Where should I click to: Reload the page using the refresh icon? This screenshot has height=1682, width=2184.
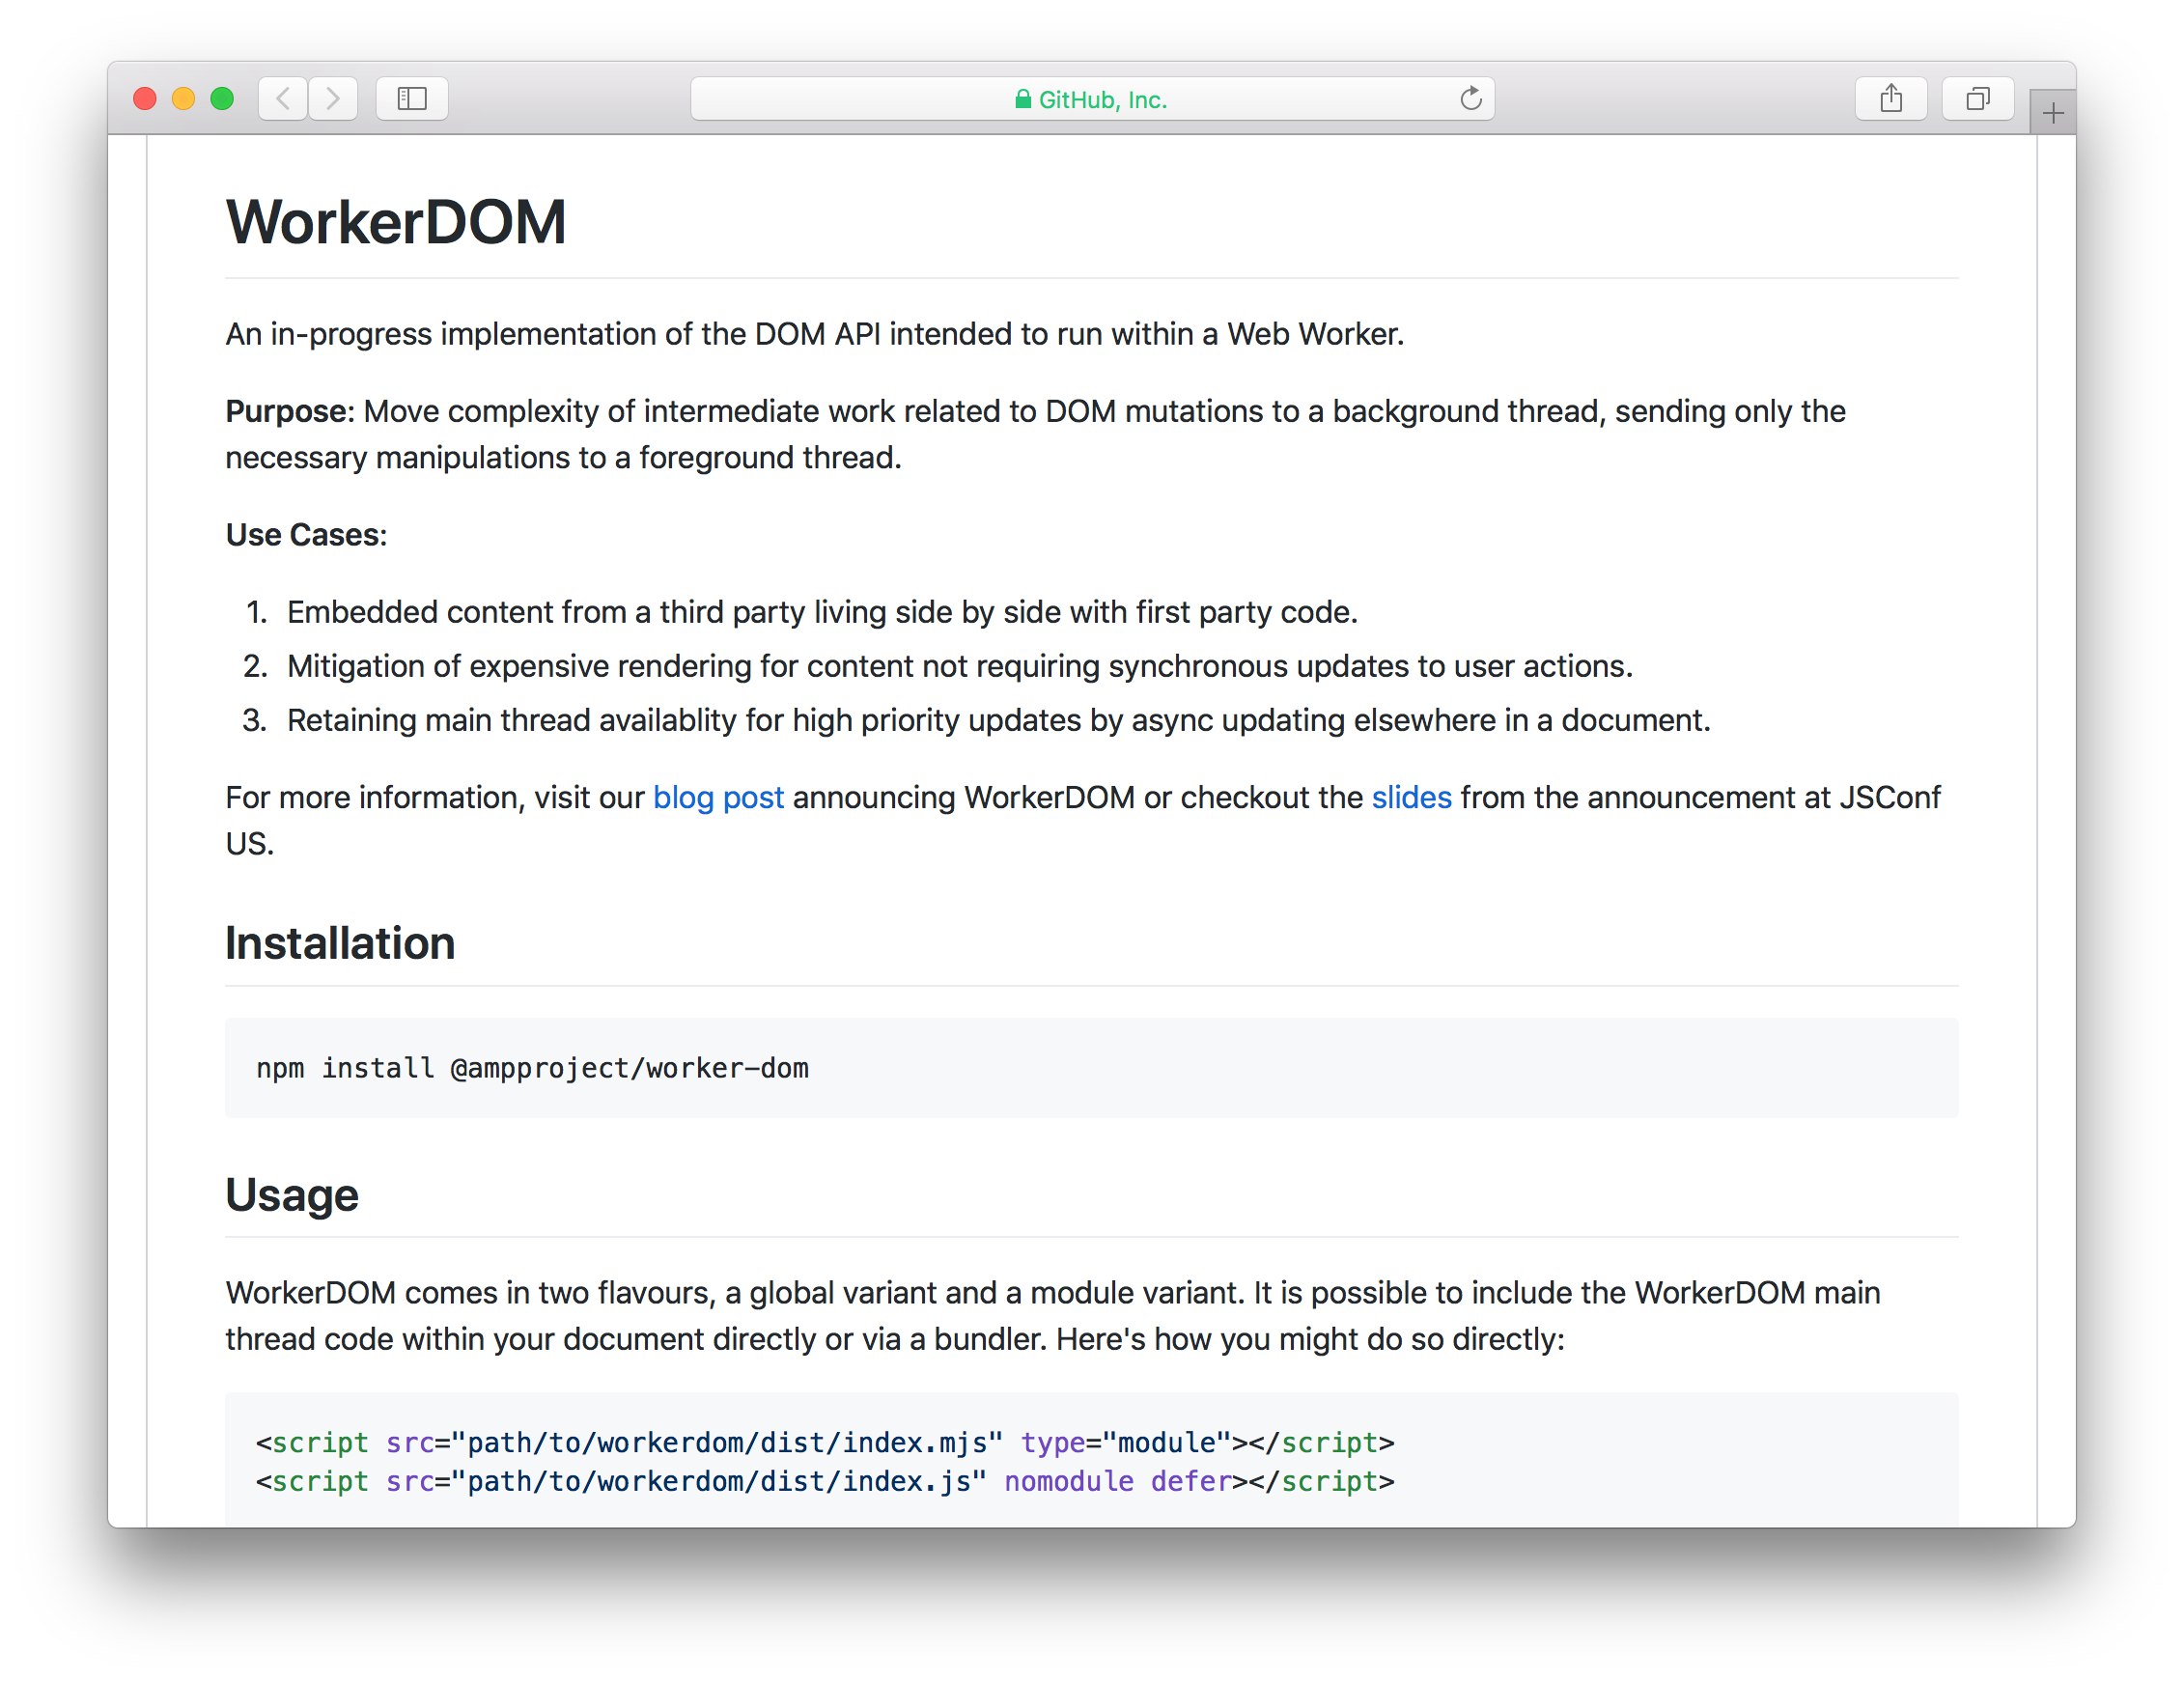tap(1470, 98)
